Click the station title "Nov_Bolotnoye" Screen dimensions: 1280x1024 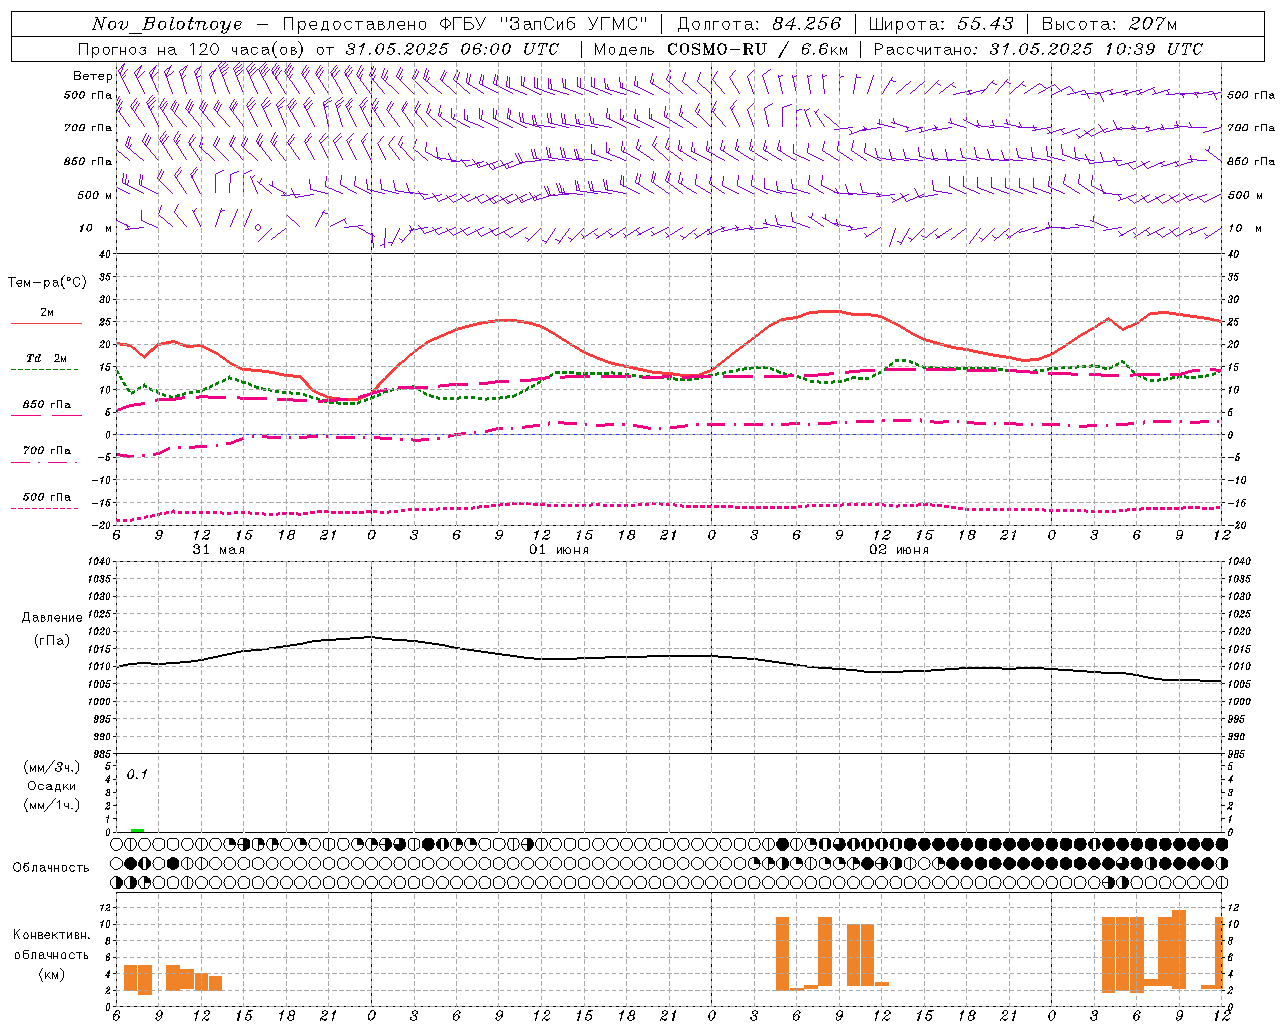coord(167,24)
